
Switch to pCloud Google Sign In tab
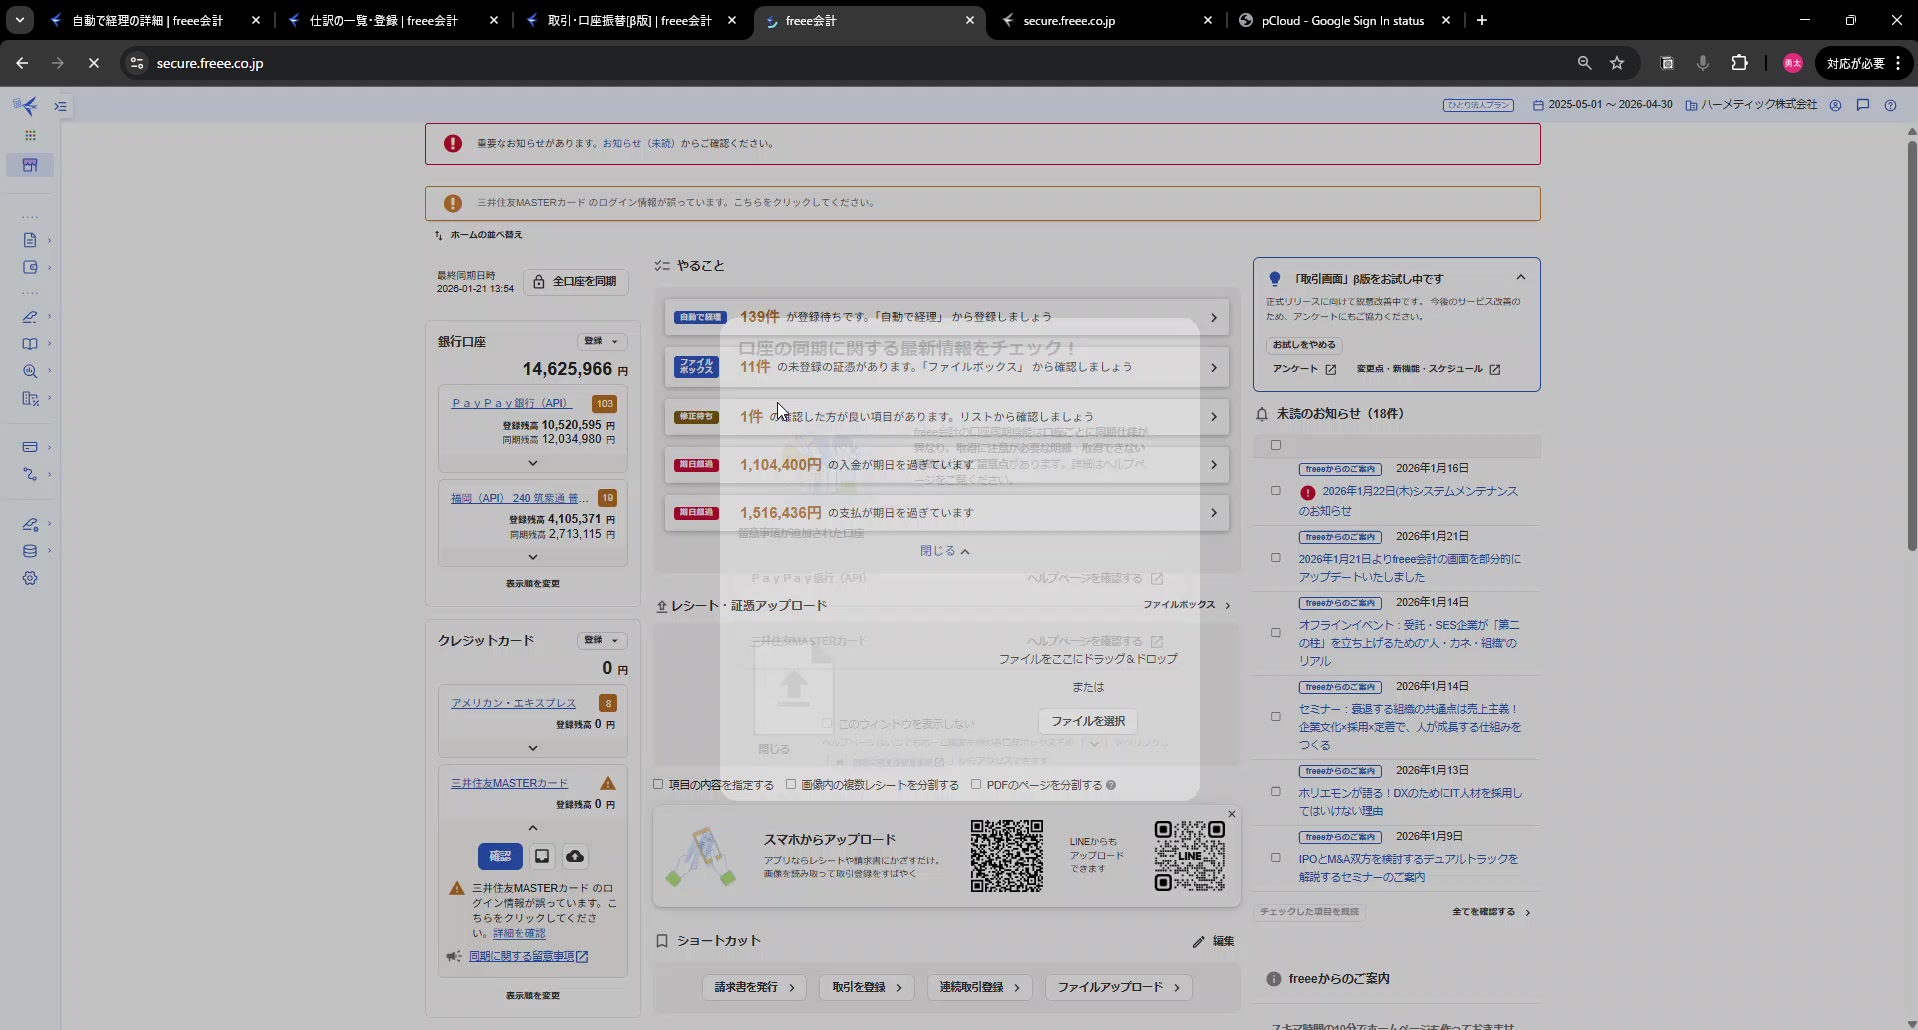tap(1342, 20)
